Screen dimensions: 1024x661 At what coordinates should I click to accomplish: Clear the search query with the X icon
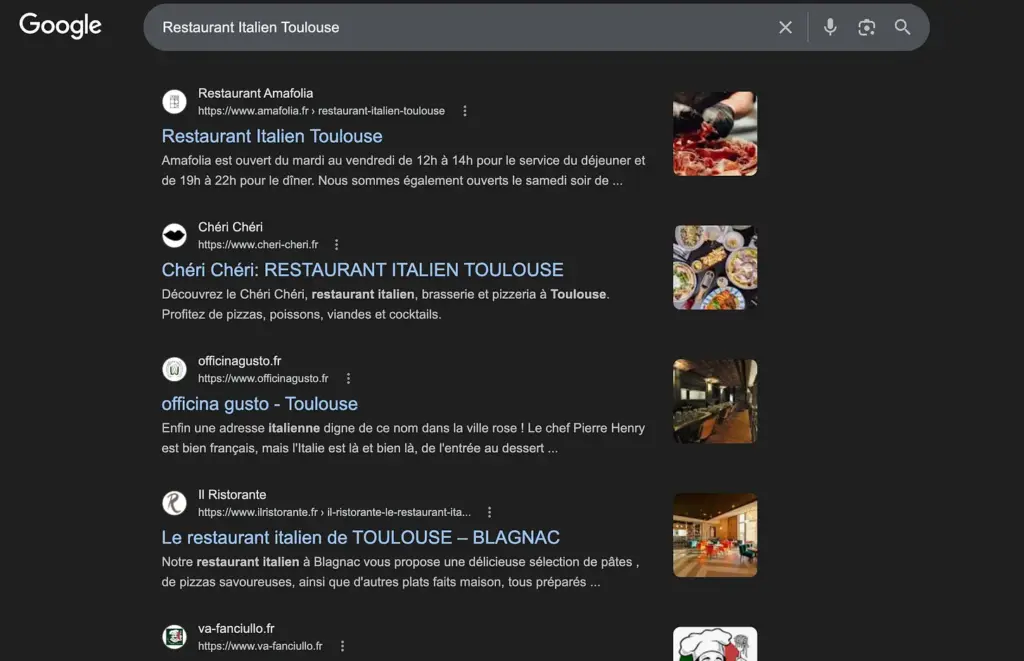[785, 27]
